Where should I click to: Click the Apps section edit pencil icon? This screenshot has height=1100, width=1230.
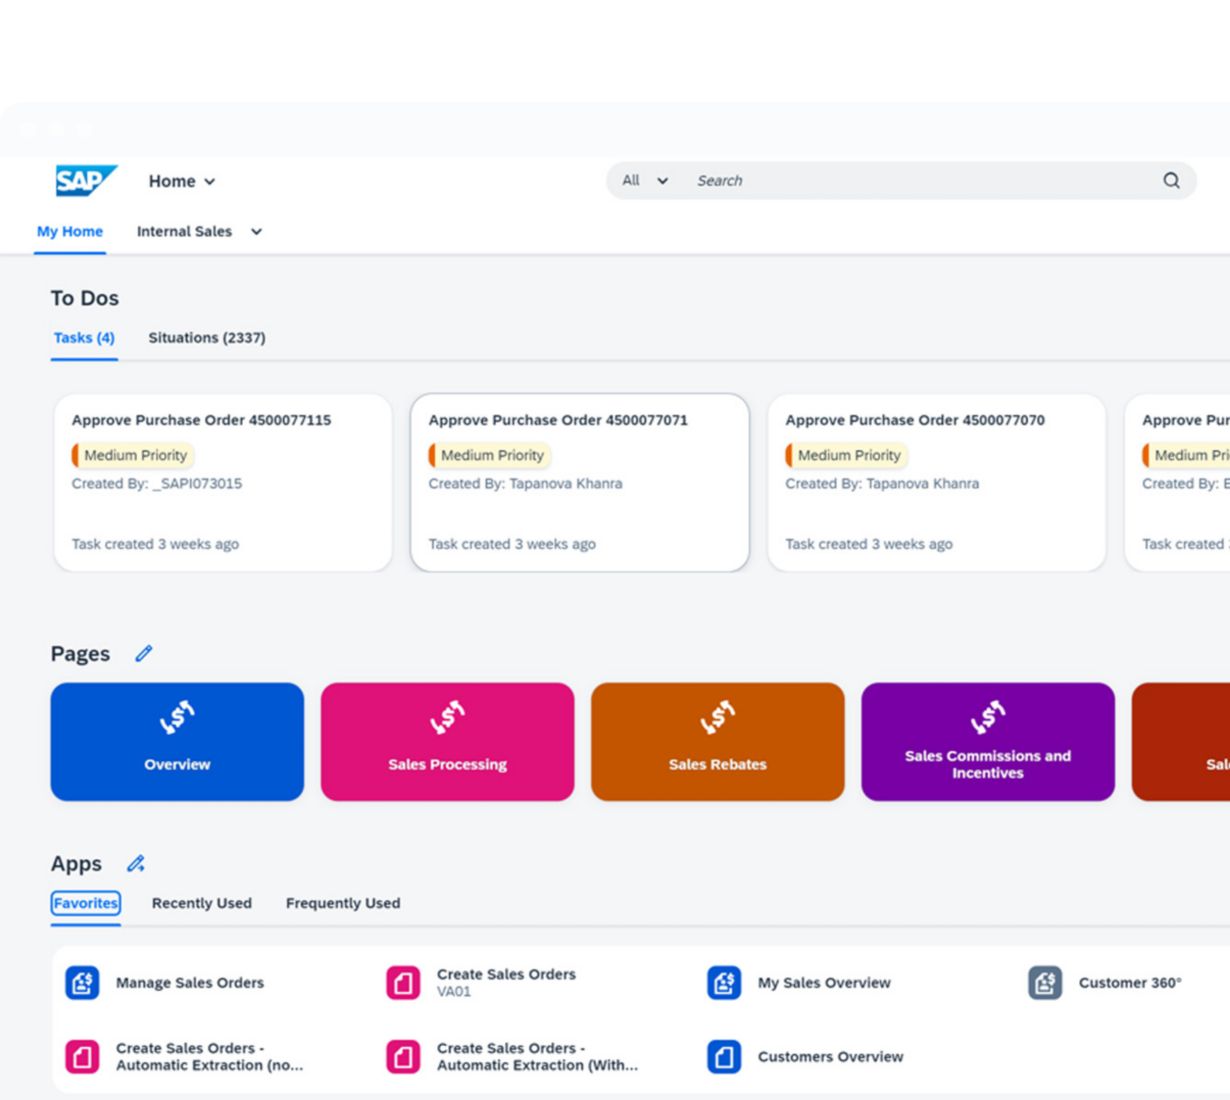(x=136, y=864)
